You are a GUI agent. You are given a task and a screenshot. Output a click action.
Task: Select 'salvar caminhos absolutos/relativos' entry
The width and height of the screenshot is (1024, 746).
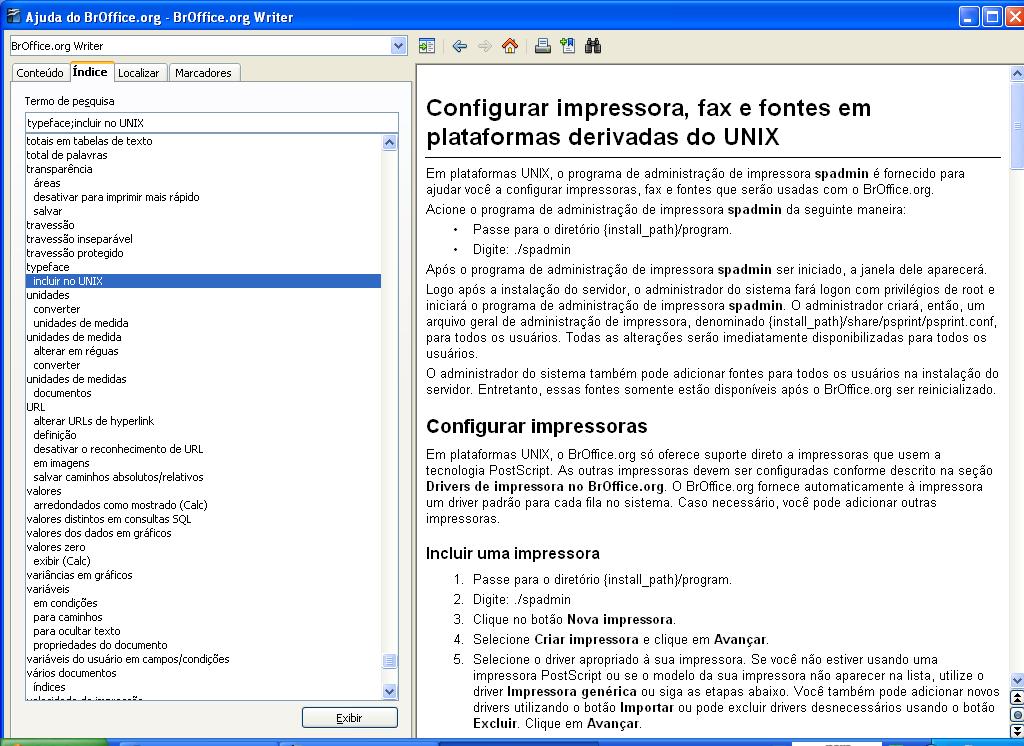118,478
